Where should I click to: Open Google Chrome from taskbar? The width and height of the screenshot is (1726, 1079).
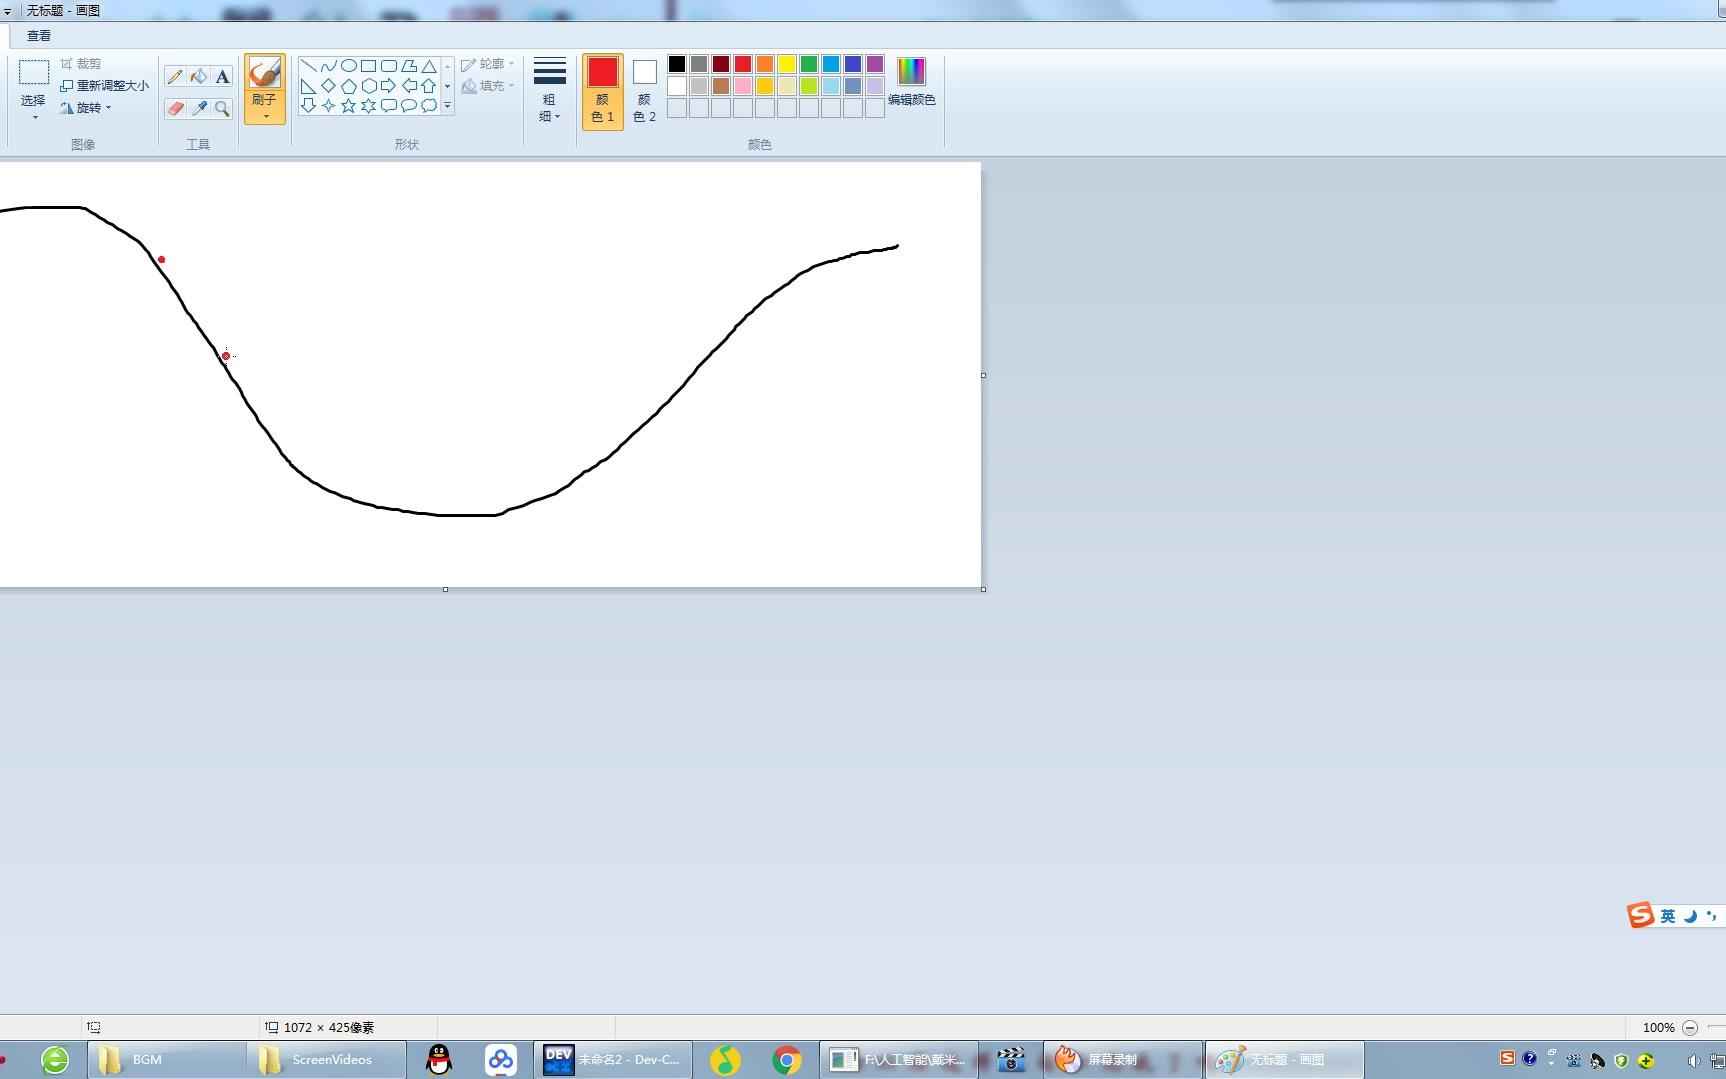[x=787, y=1060]
